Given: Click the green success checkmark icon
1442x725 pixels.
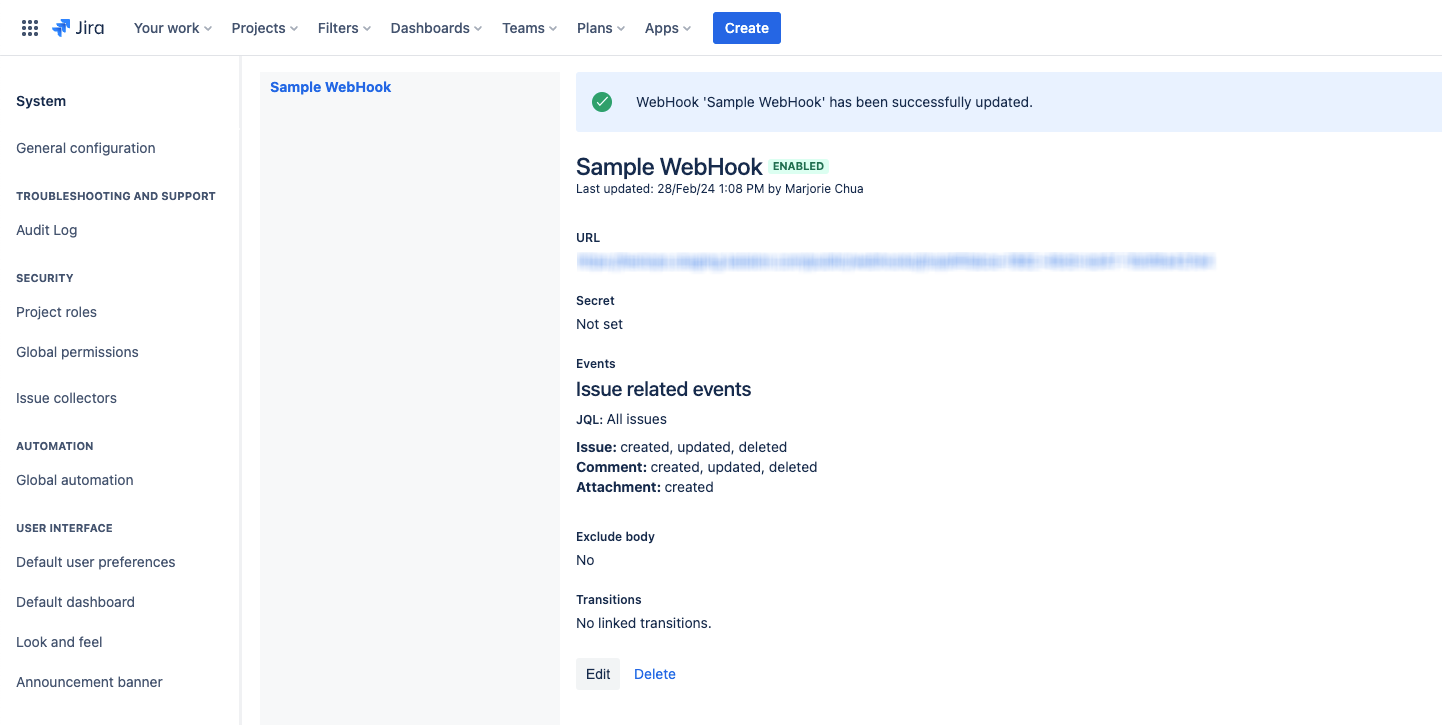Looking at the screenshot, I should [602, 102].
